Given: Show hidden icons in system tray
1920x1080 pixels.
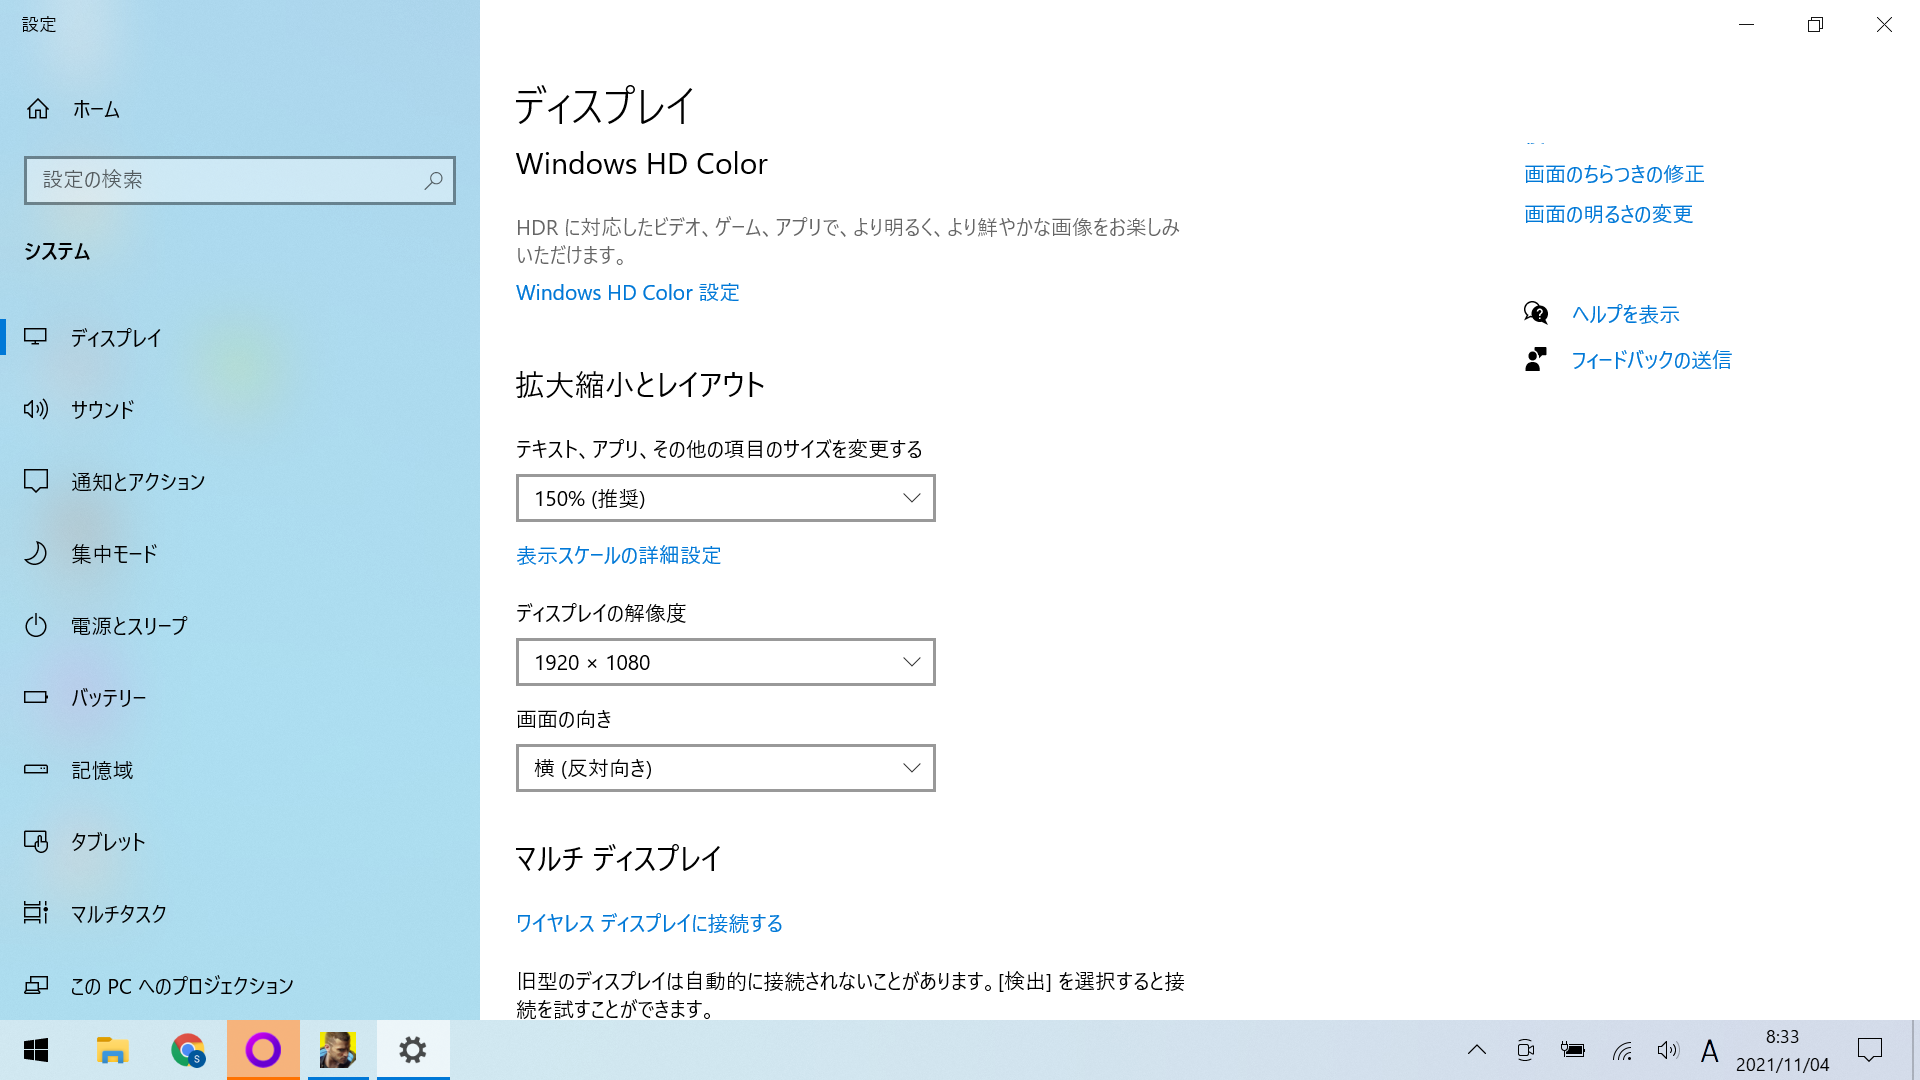Looking at the screenshot, I should click(1476, 1050).
